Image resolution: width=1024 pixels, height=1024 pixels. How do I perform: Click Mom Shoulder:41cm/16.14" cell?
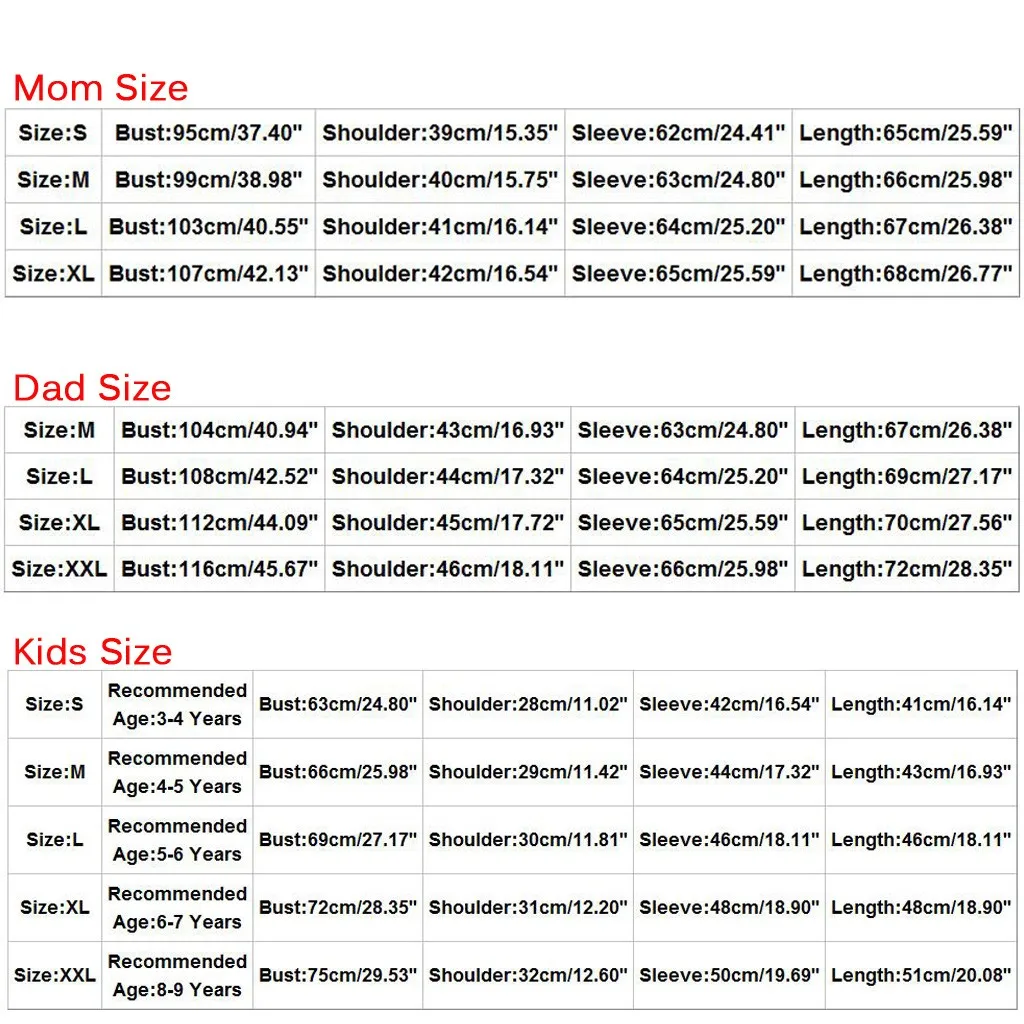coord(440,227)
